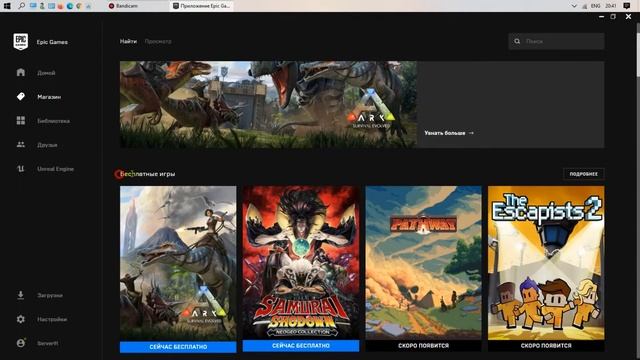
Task: Click the taskbar search magnifier icon
Action: (x=21, y=6)
